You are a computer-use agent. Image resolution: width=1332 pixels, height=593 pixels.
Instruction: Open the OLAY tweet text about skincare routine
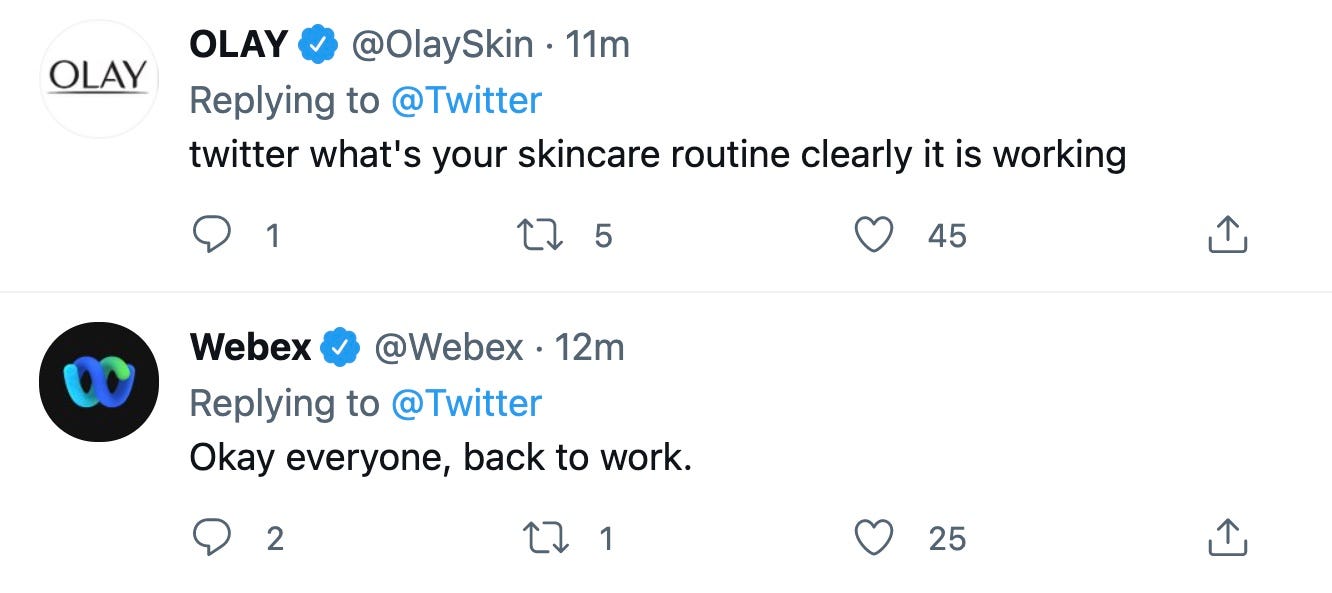(658, 155)
